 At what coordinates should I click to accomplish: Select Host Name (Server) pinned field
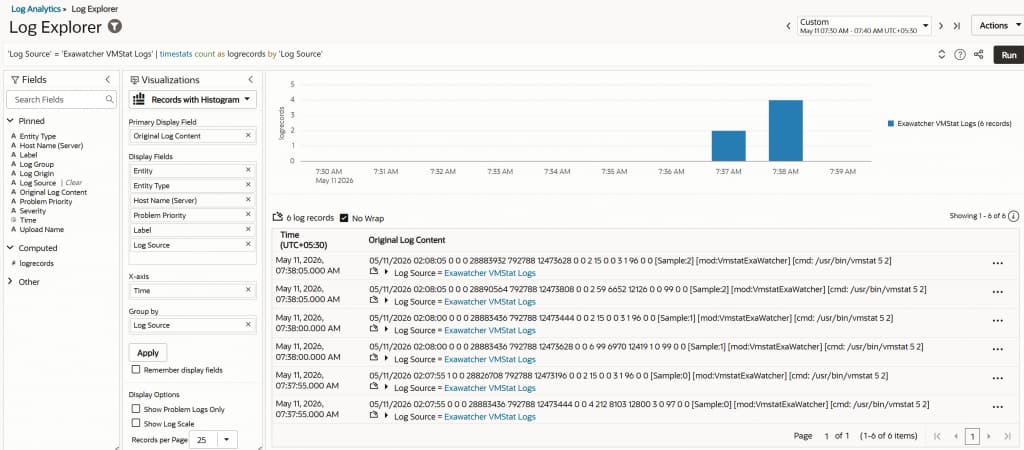pyautogui.click(x=51, y=146)
